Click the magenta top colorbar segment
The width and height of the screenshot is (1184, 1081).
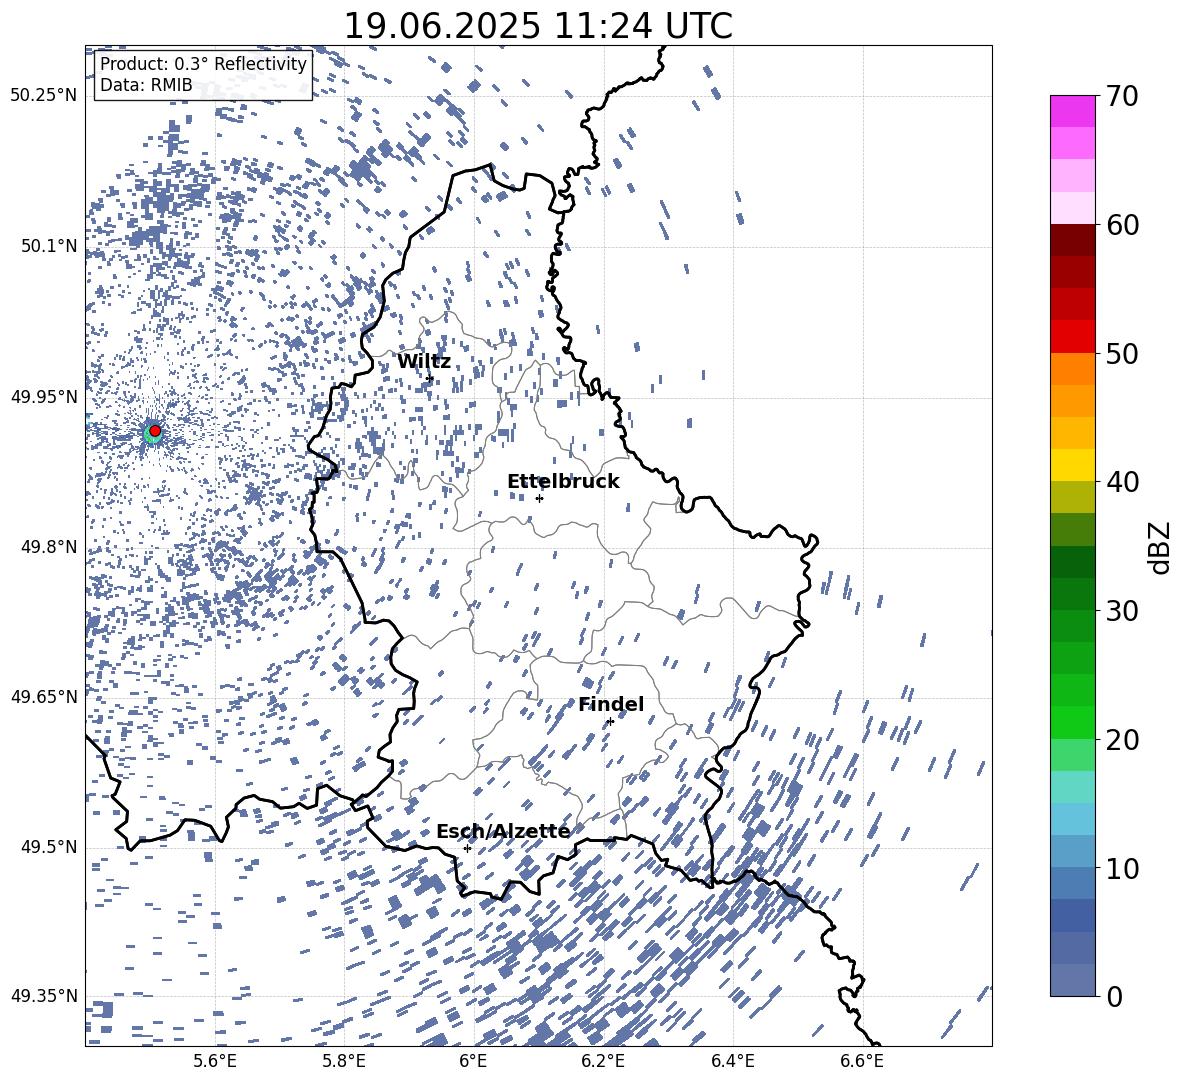click(x=1072, y=111)
